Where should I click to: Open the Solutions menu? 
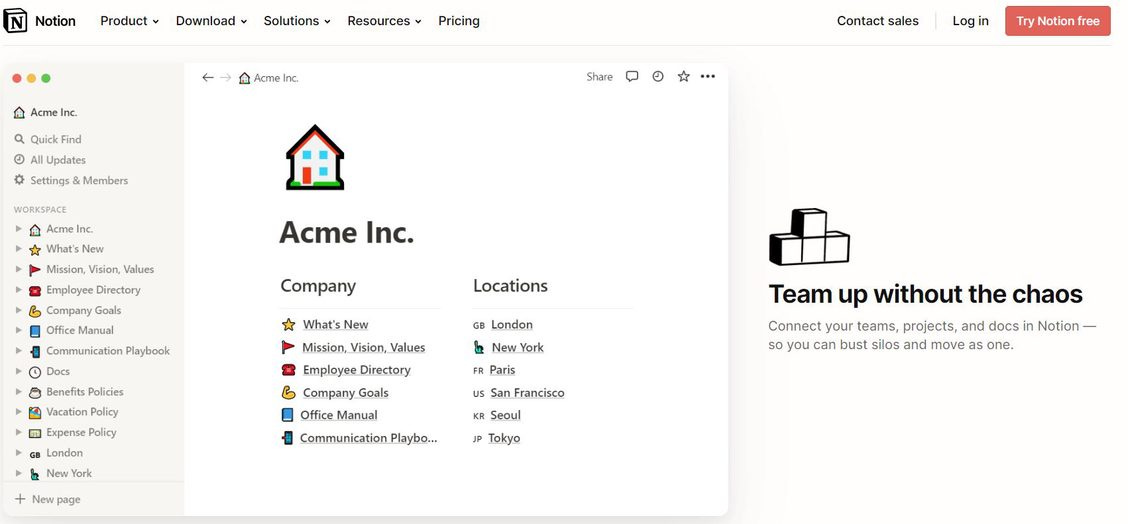pos(297,21)
